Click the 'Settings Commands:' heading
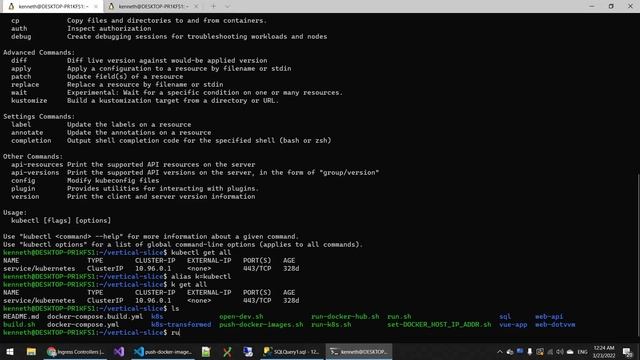 39,116
